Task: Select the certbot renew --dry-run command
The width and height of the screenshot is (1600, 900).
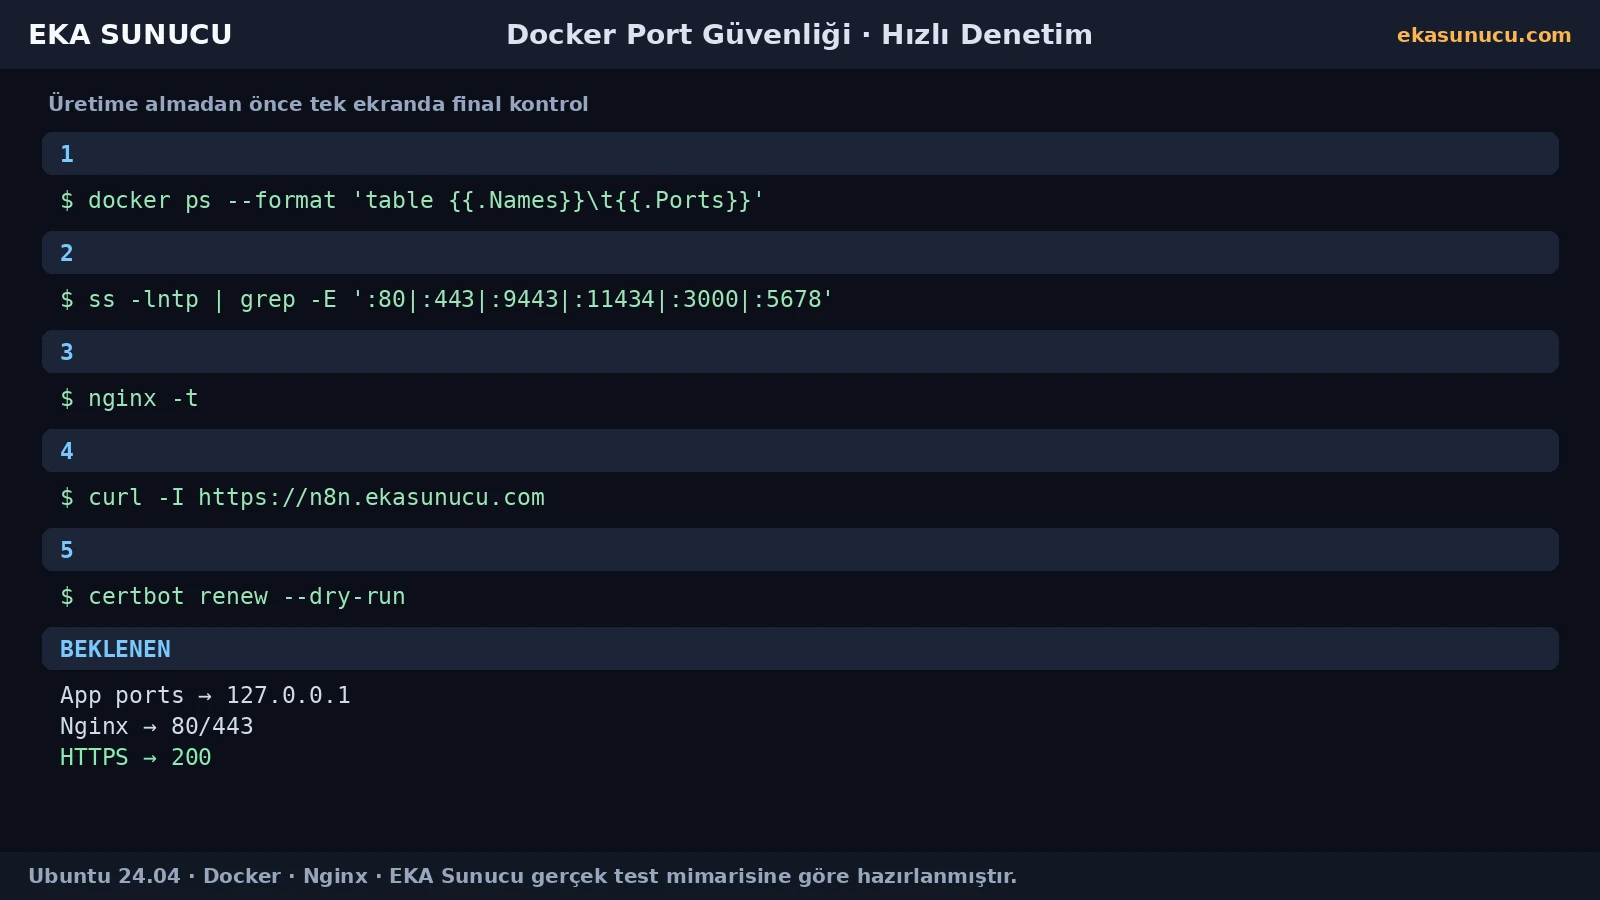Action: (x=233, y=596)
